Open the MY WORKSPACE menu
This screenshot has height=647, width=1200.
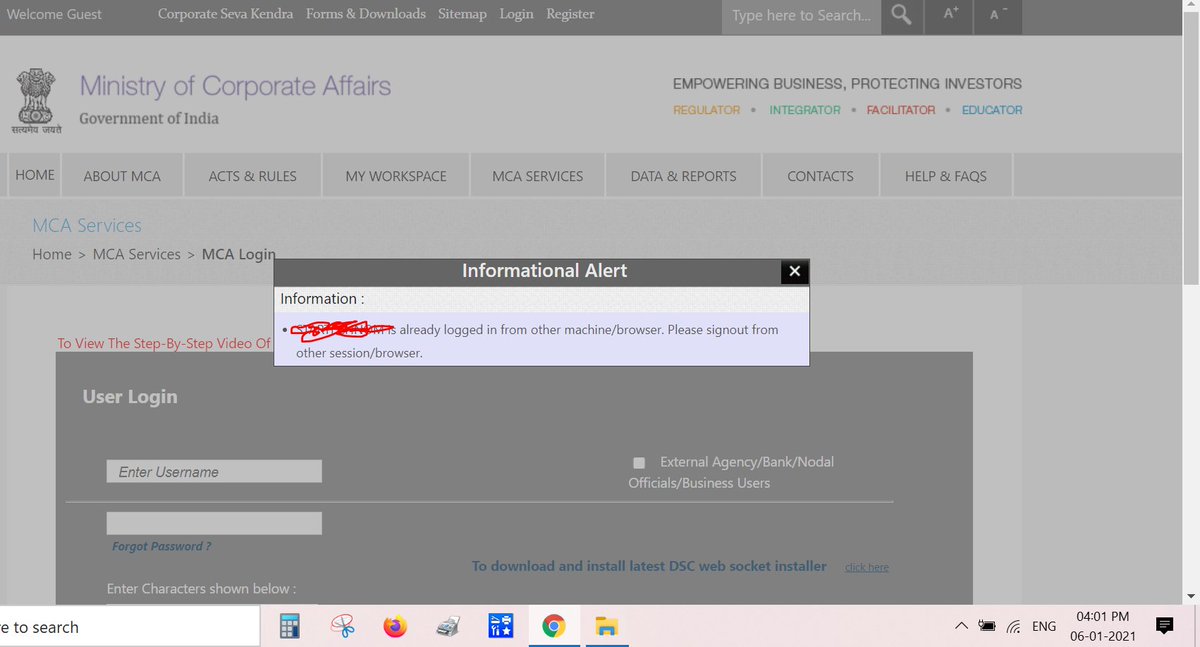pos(396,176)
